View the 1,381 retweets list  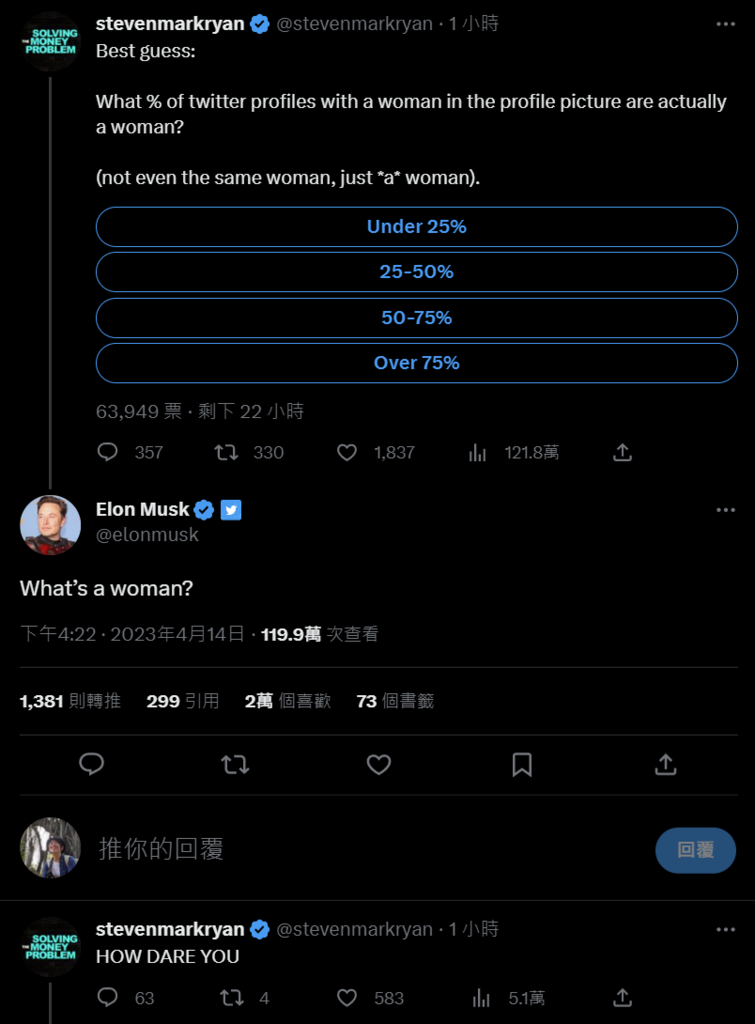click(x=70, y=701)
